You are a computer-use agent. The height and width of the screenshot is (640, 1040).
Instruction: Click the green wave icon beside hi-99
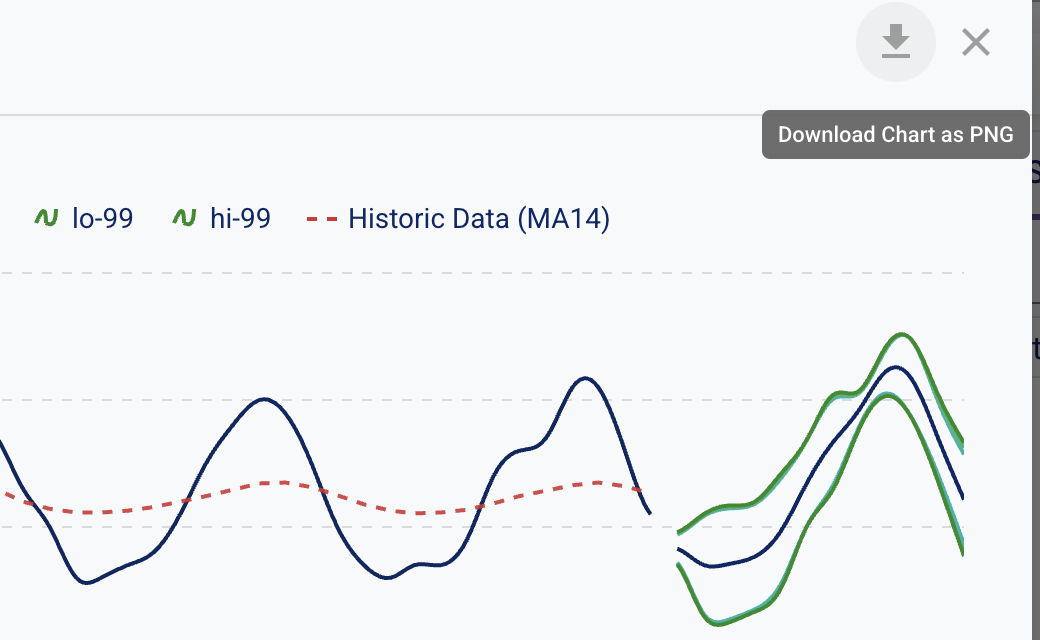click(184, 218)
